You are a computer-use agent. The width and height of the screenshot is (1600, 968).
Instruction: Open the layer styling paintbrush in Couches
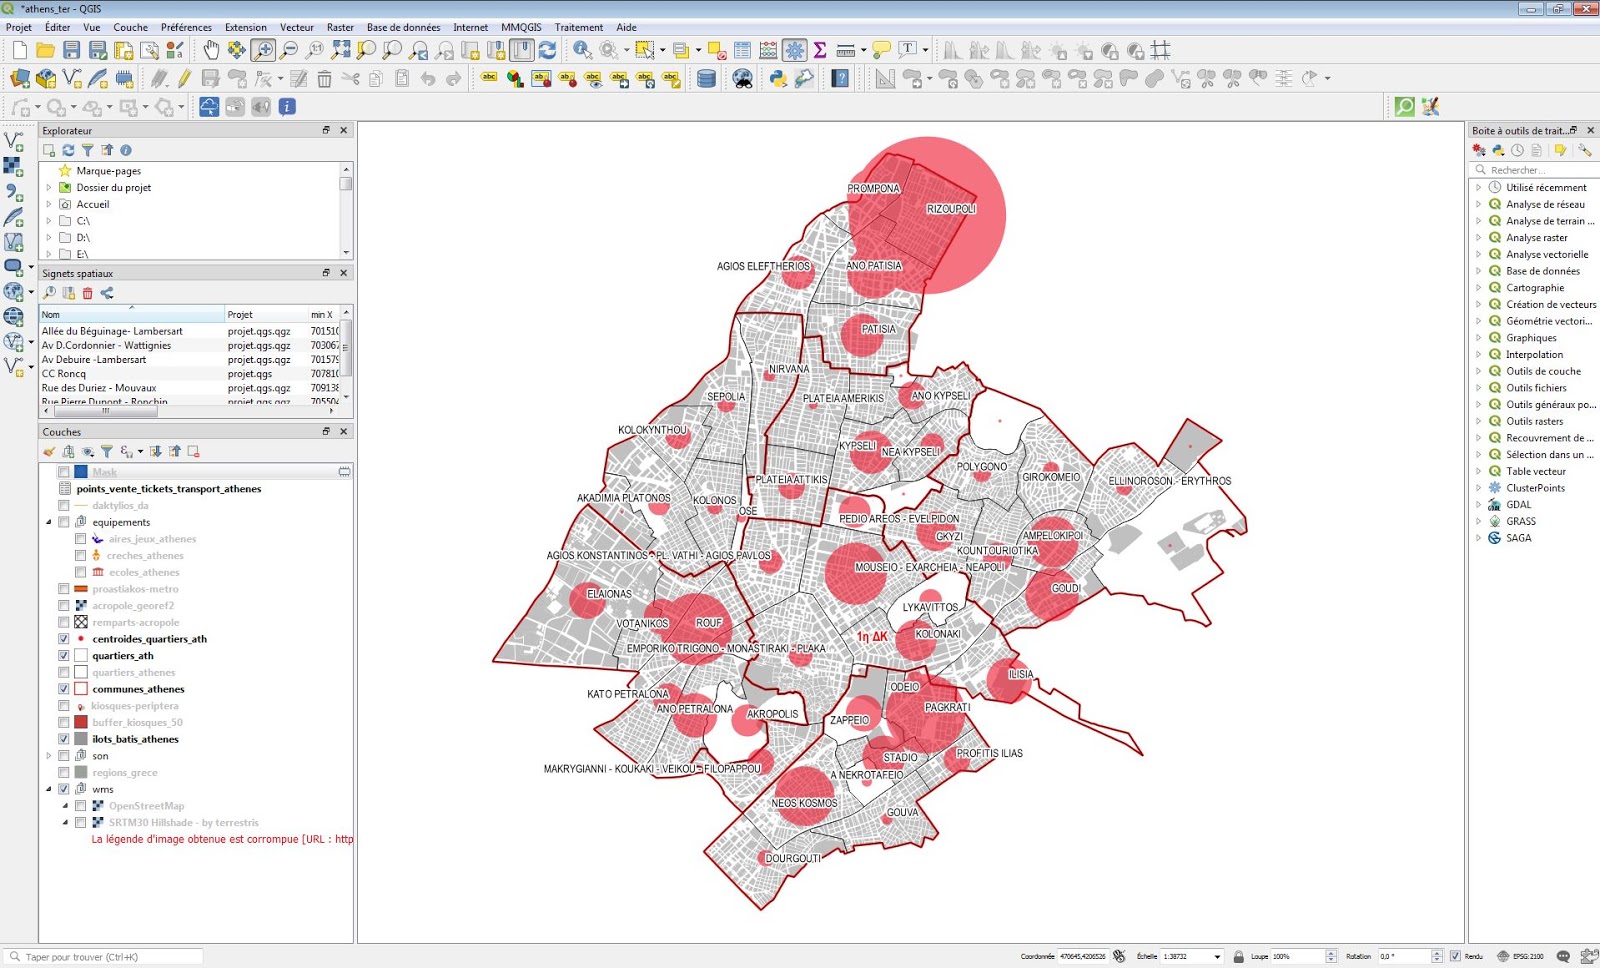49,452
